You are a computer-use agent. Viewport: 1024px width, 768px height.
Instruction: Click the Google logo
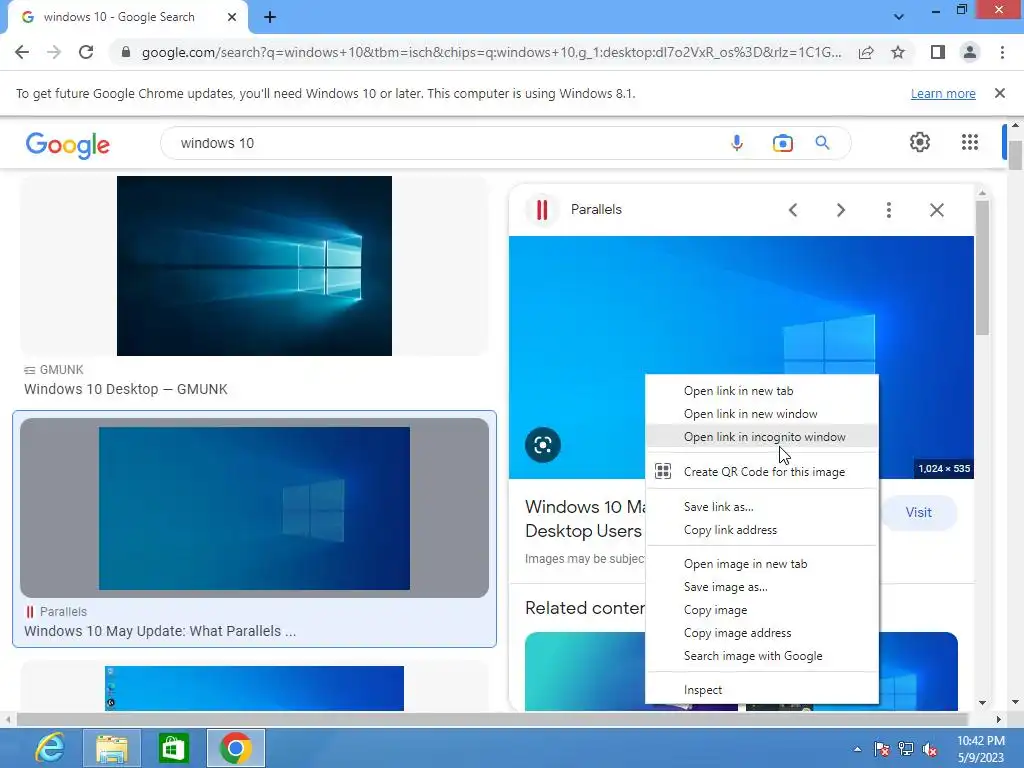(x=68, y=145)
